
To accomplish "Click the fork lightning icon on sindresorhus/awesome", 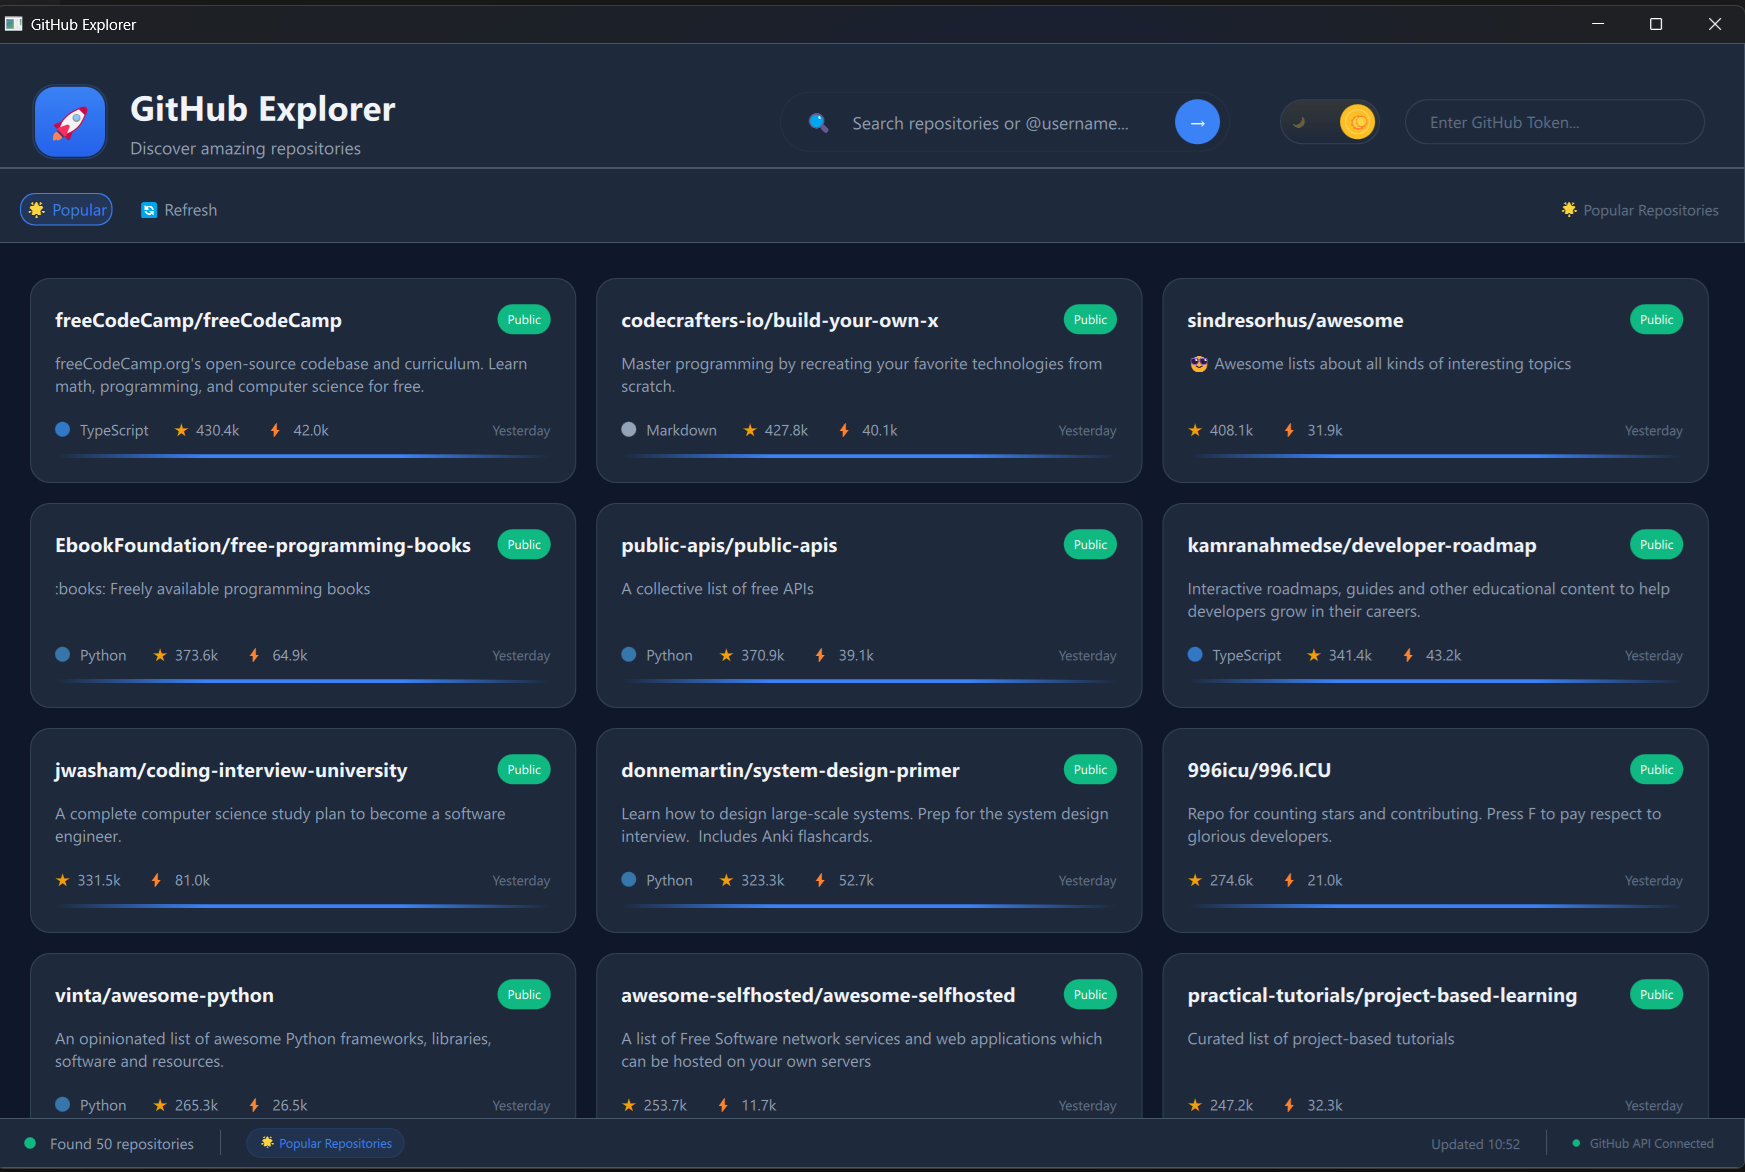I will point(1288,430).
